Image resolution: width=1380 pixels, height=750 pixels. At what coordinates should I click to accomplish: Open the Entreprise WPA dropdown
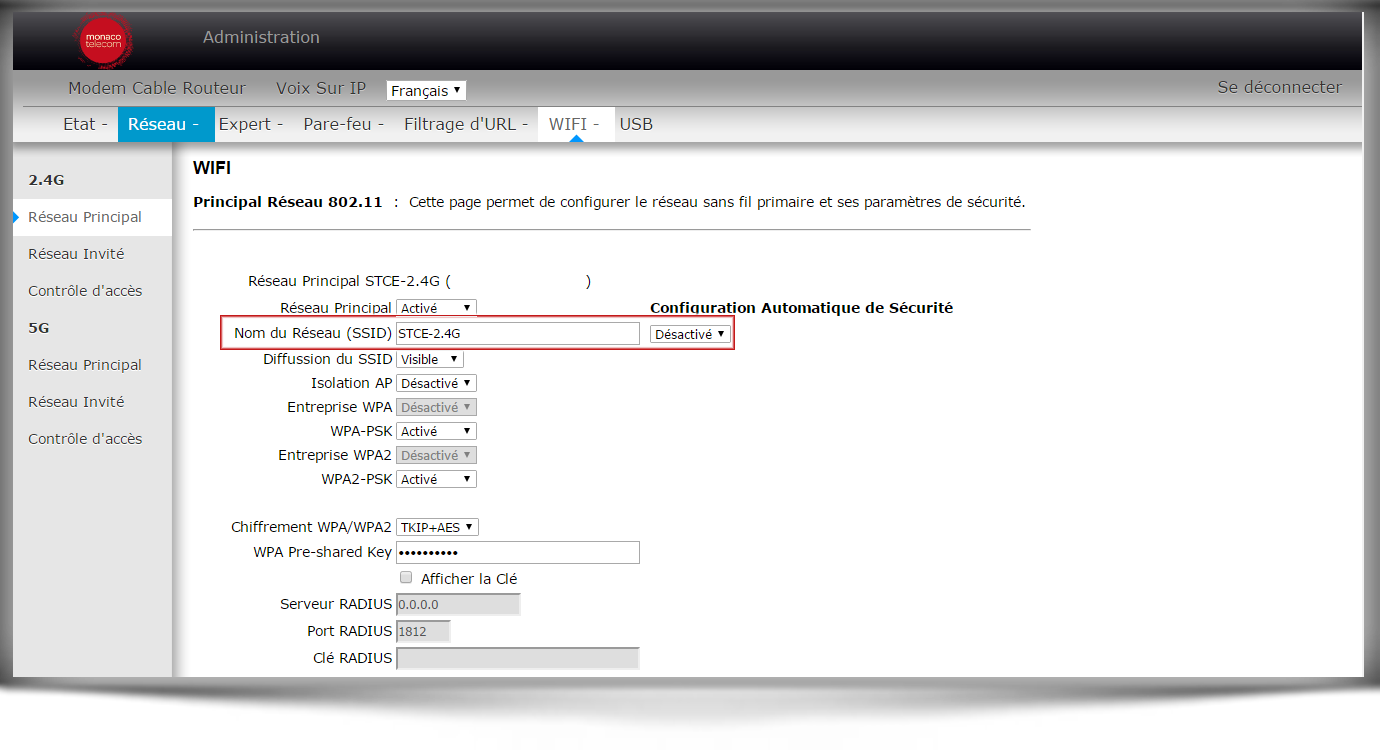(436, 407)
